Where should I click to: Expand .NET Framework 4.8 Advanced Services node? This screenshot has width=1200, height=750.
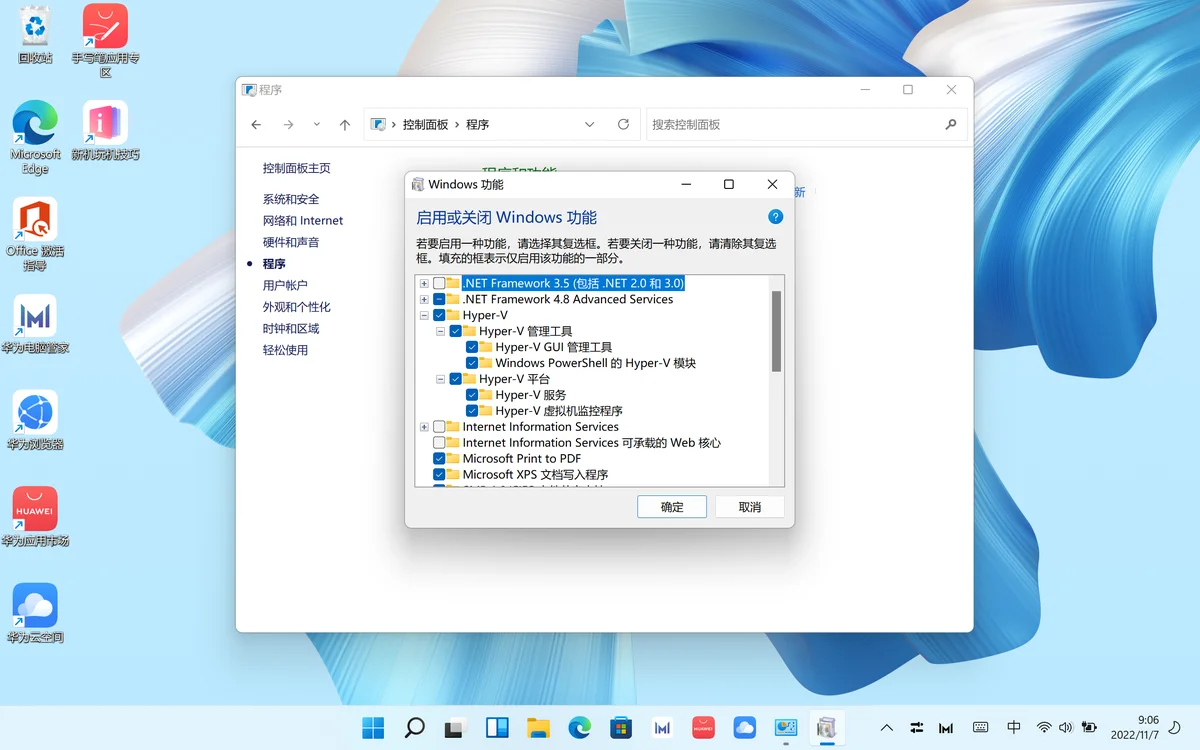click(425, 300)
